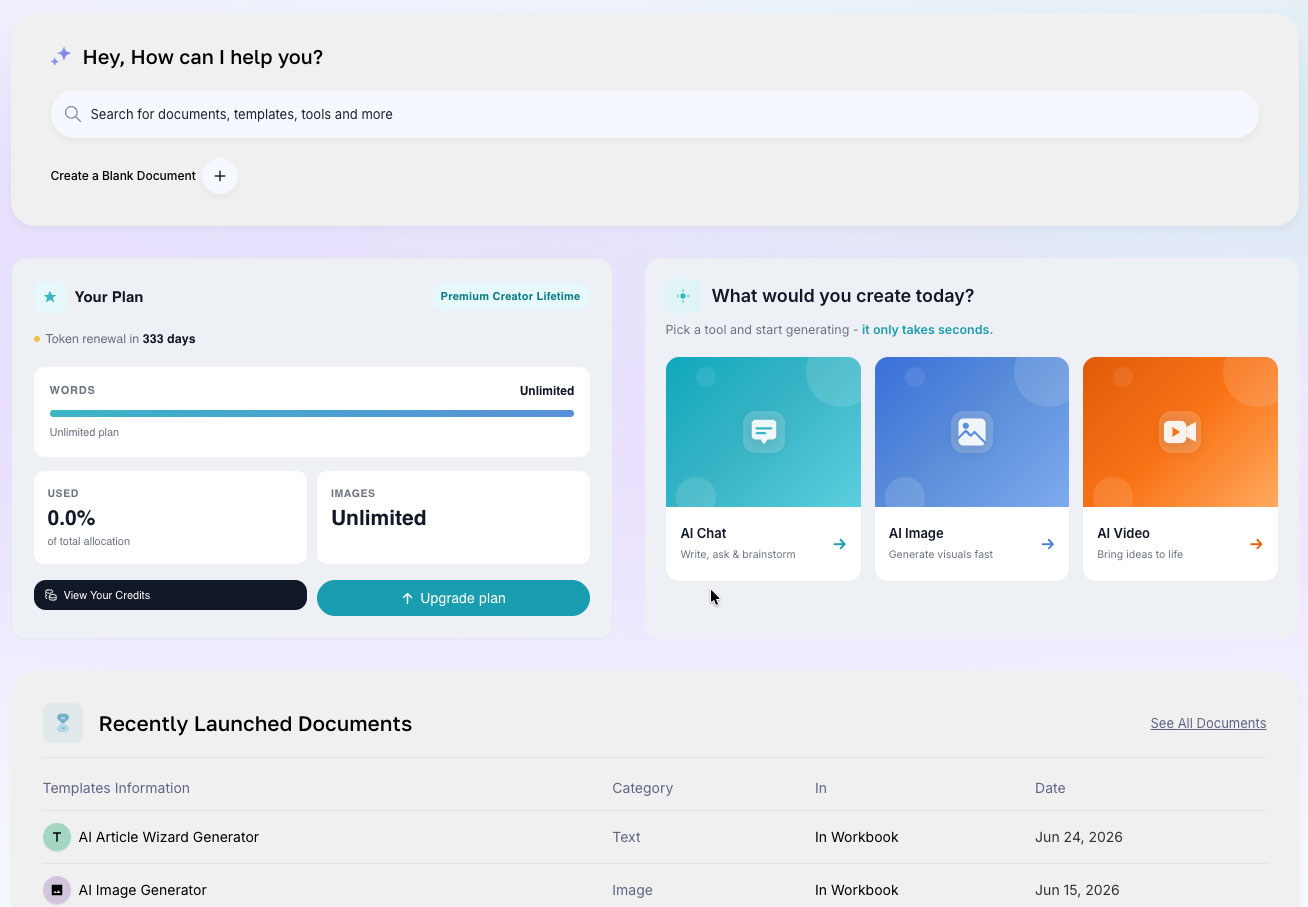Click the magnifier icon in search bar
Screen dimensions: 1308x907
click(73, 114)
